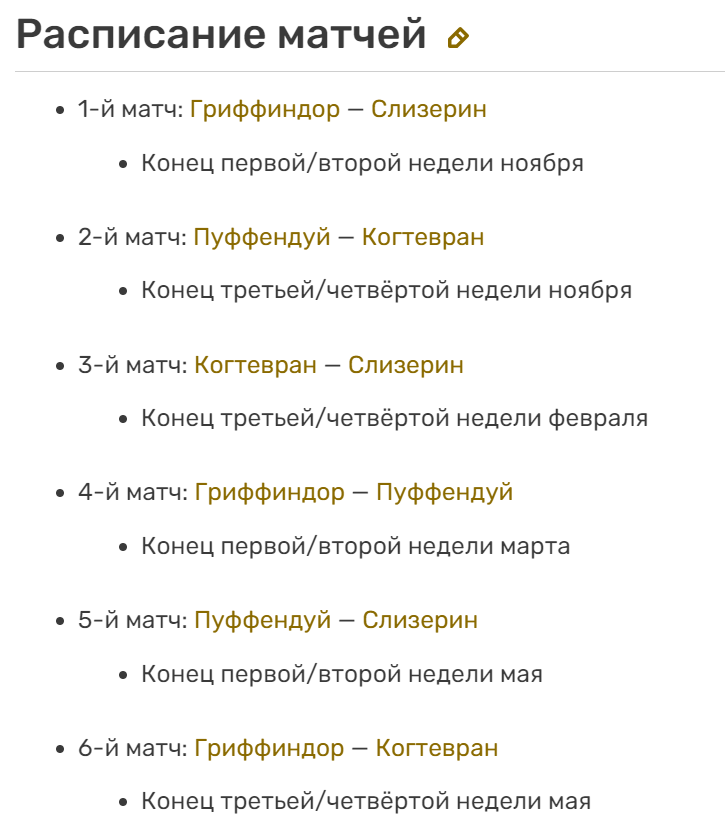
Task: Visit Пуффендуй link in the 4-й матч line
Action: pyautogui.click(x=444, y=492)
